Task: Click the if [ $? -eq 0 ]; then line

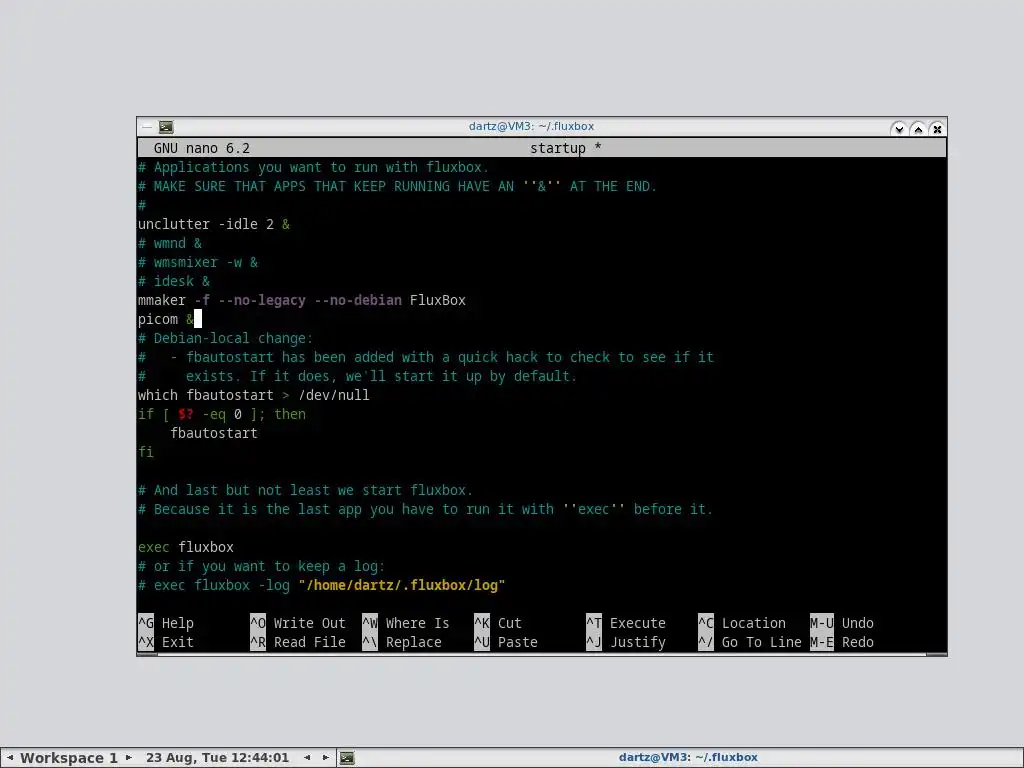Action: [x=221, y=414]
